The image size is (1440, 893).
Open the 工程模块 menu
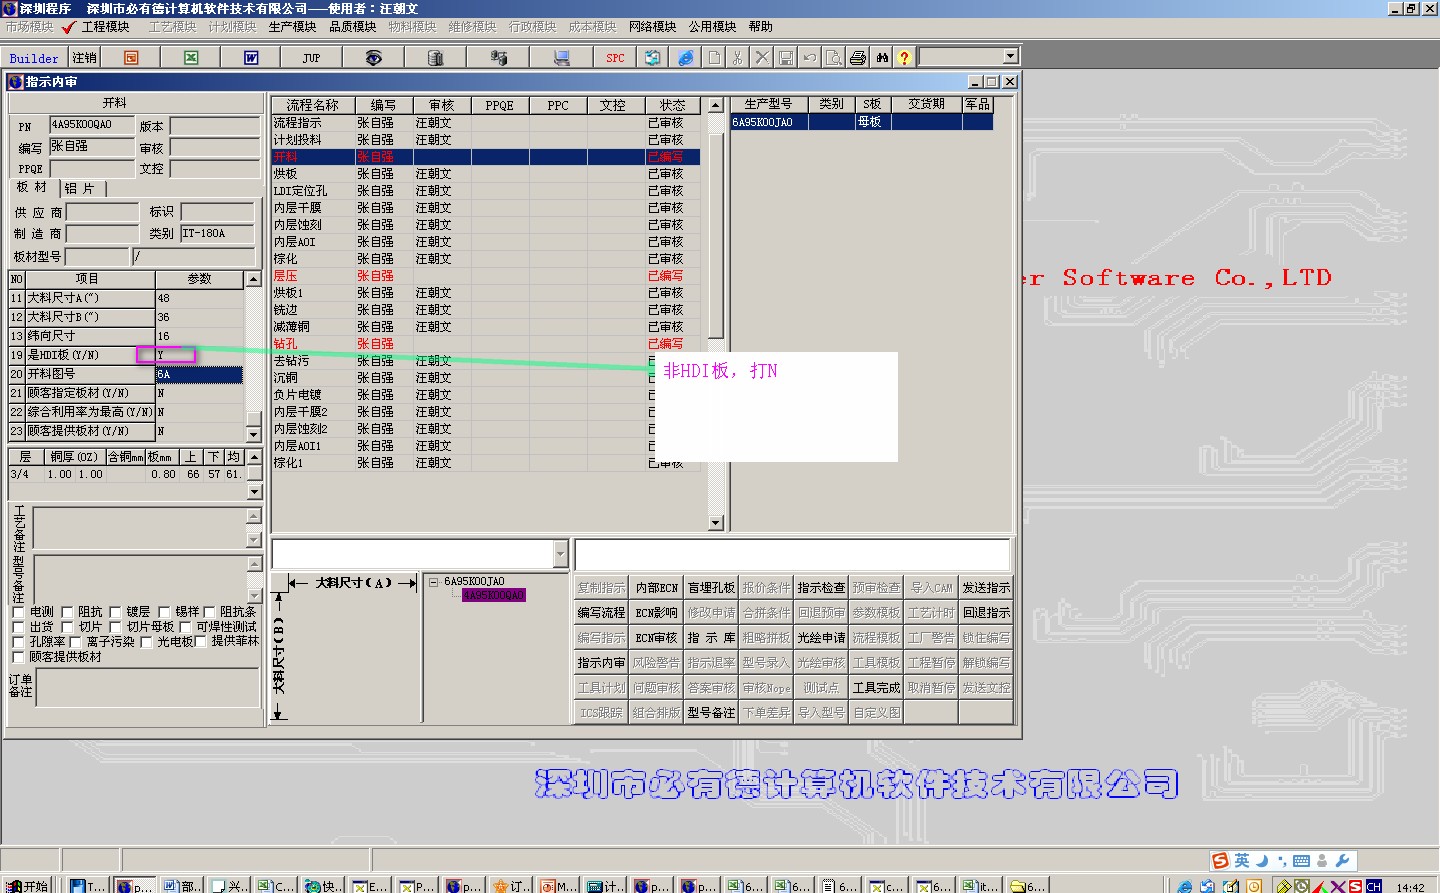[x=105, y=27]
